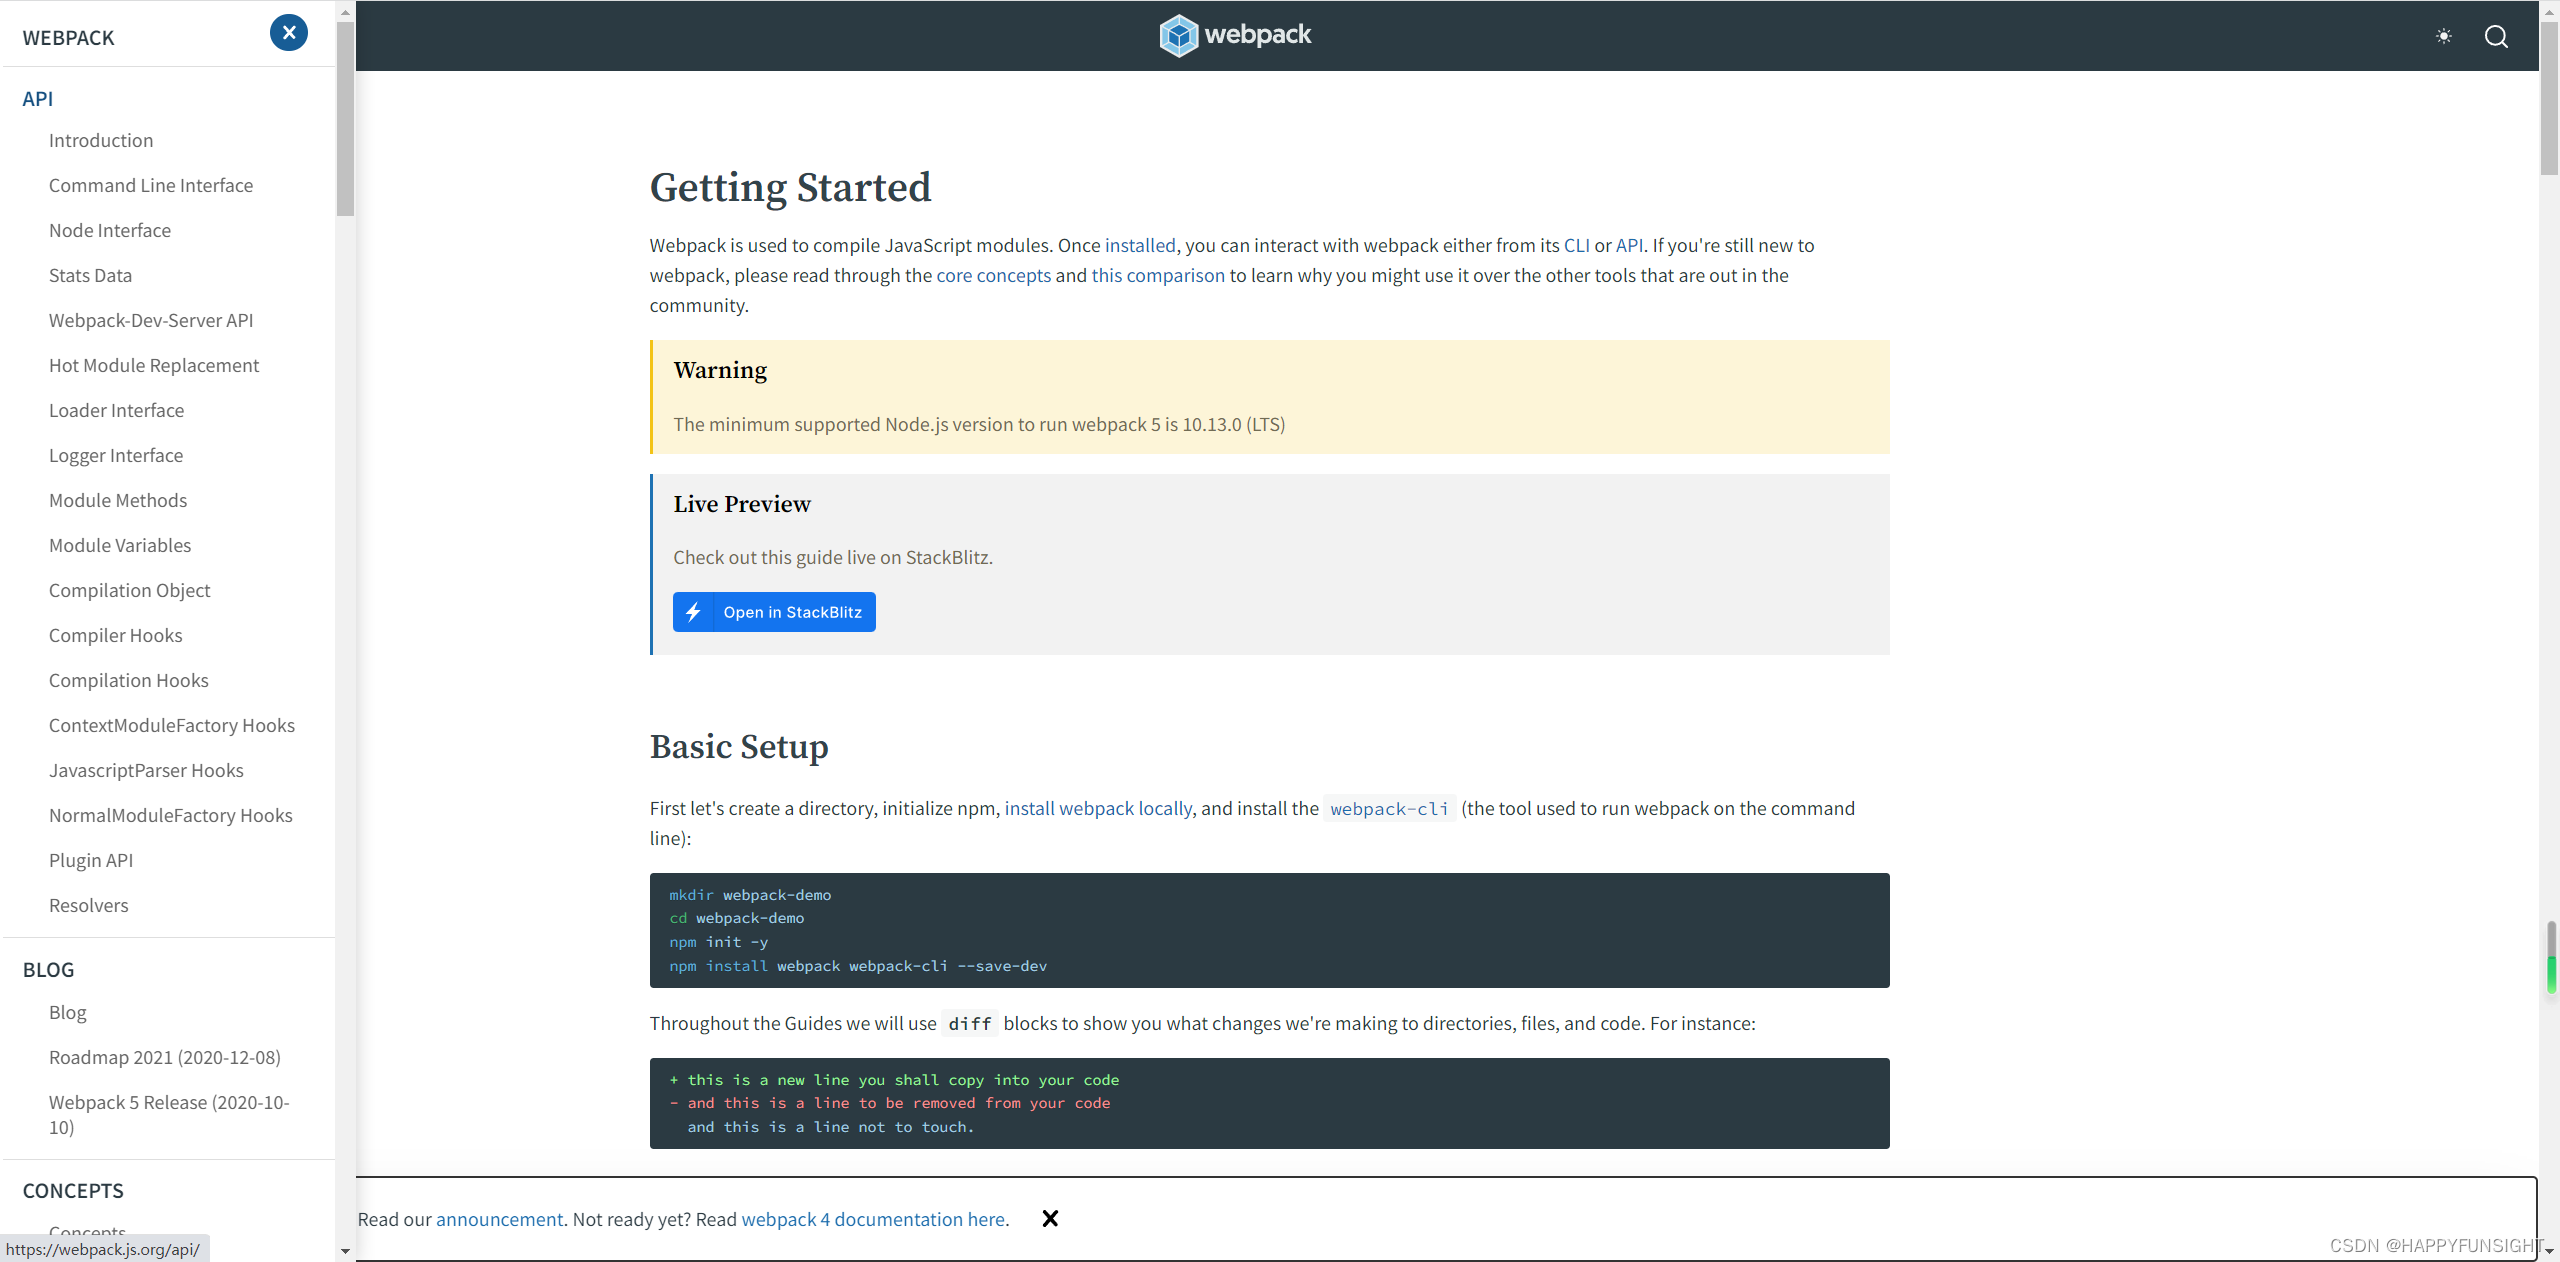Click sidebar scrollbar up arrow
This screenshot has height=1262, width=2560.
[346, 12]
